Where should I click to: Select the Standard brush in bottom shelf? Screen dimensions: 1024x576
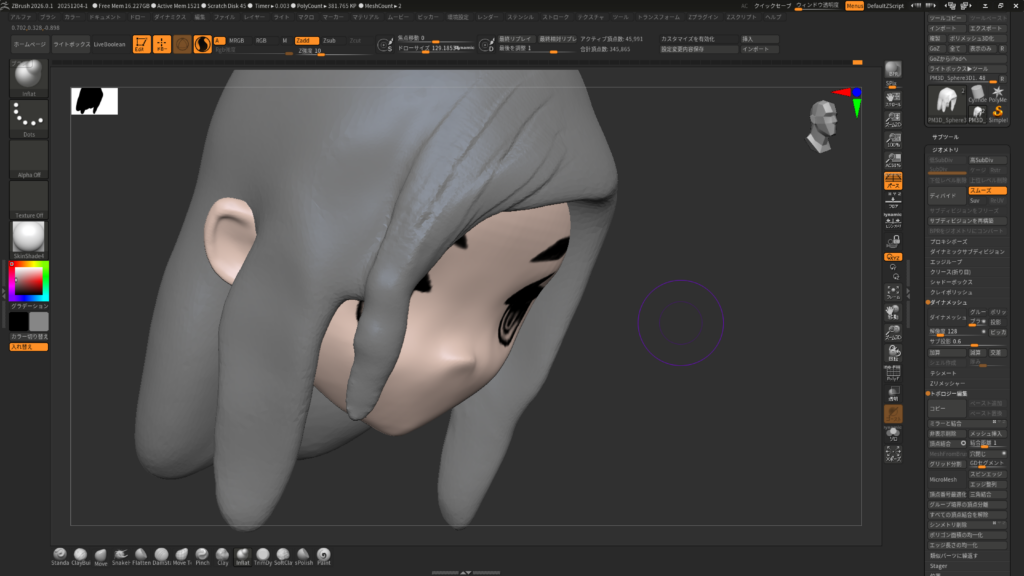(60, 554)
